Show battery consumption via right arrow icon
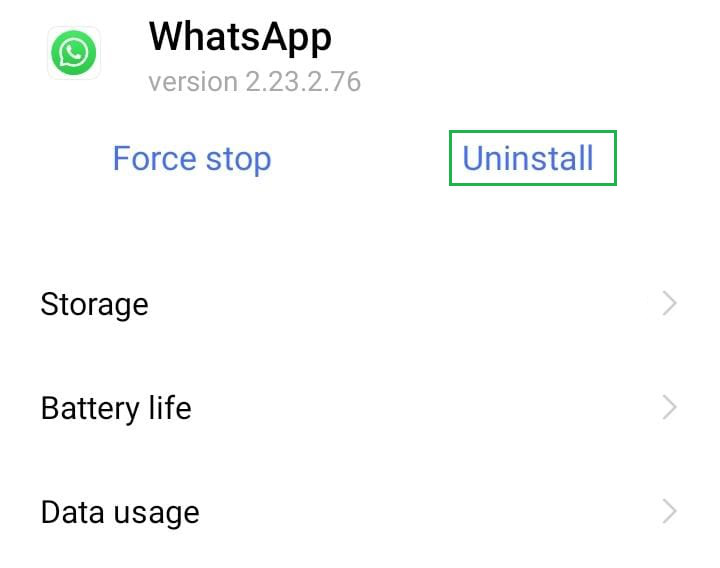Viewport: 720px width, 568px height. (x=669, y=407)
